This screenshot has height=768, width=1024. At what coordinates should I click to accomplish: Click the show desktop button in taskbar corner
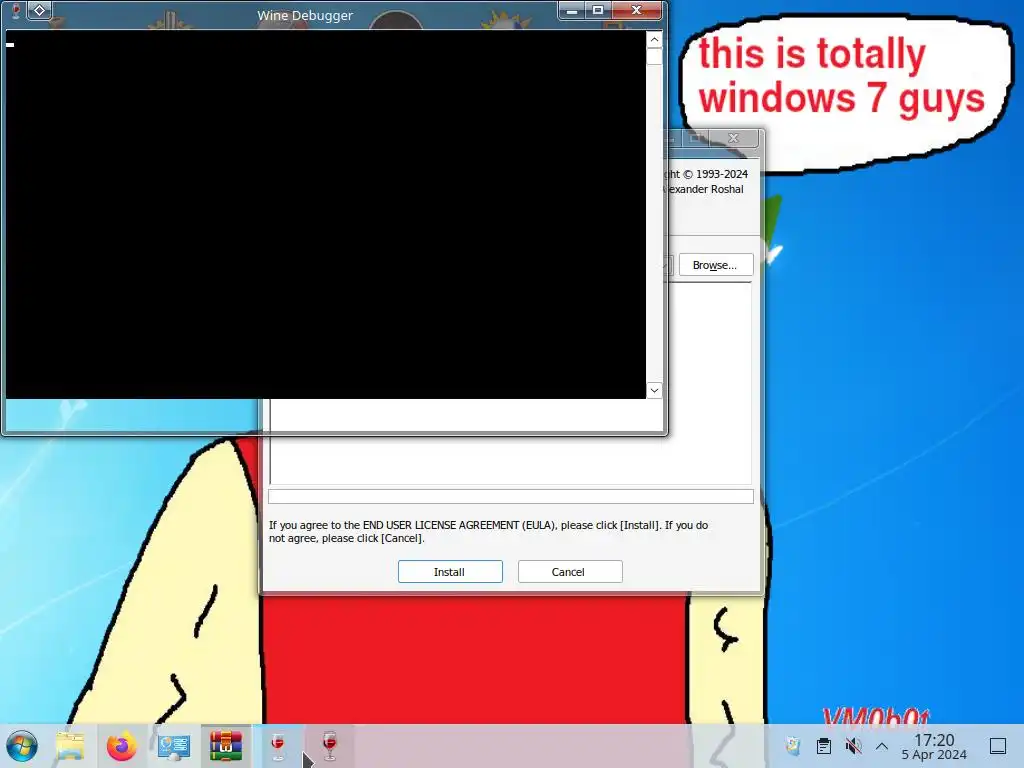(x=998, y=746)
